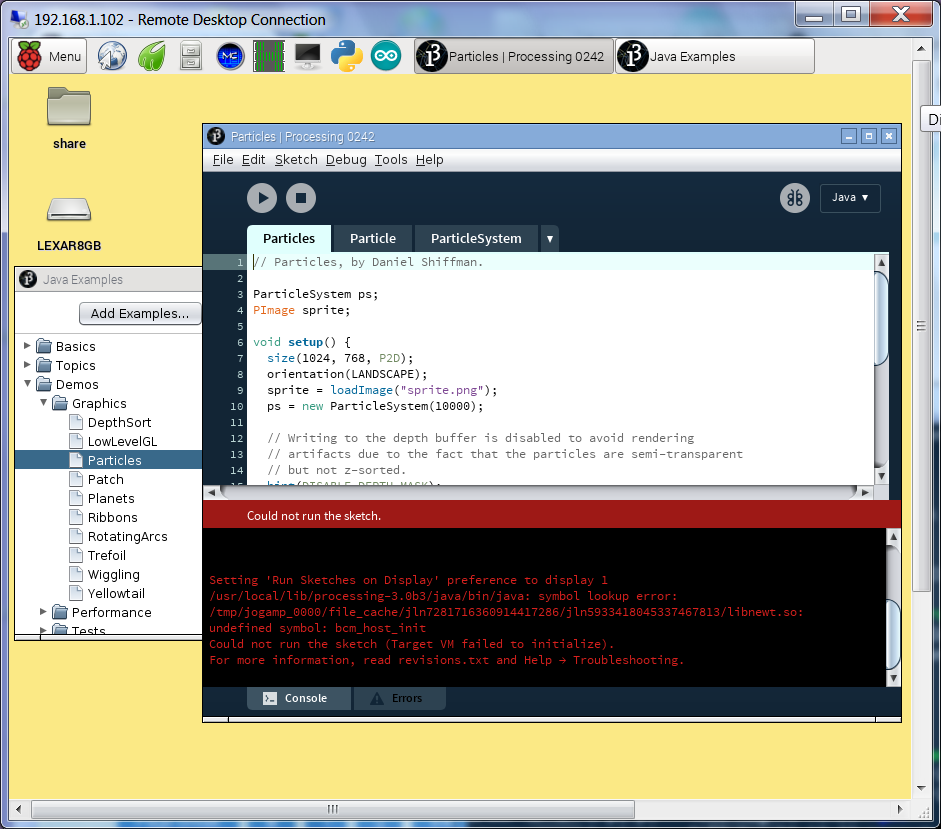Screen dimensions: 941x829
Task: Launch the Arduino IDE from the taskbar
Action: (x=386, y=57)
